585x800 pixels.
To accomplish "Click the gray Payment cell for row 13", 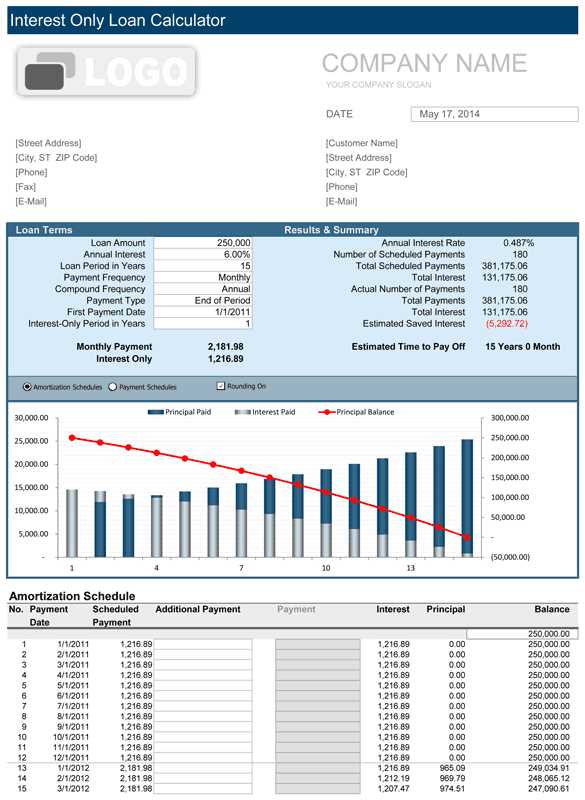I will 318,768.
